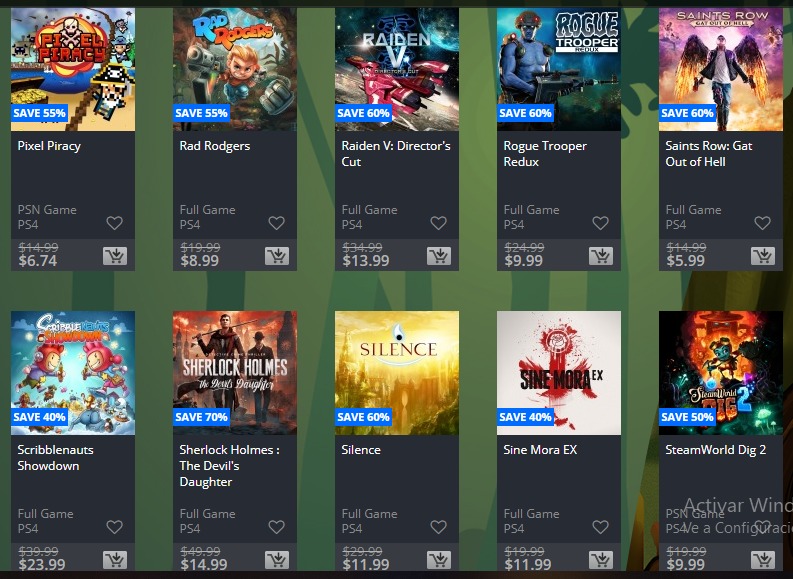793x579 pixels.
Task: Add Sine Mora EX to cart
Action: click(601, 560)
